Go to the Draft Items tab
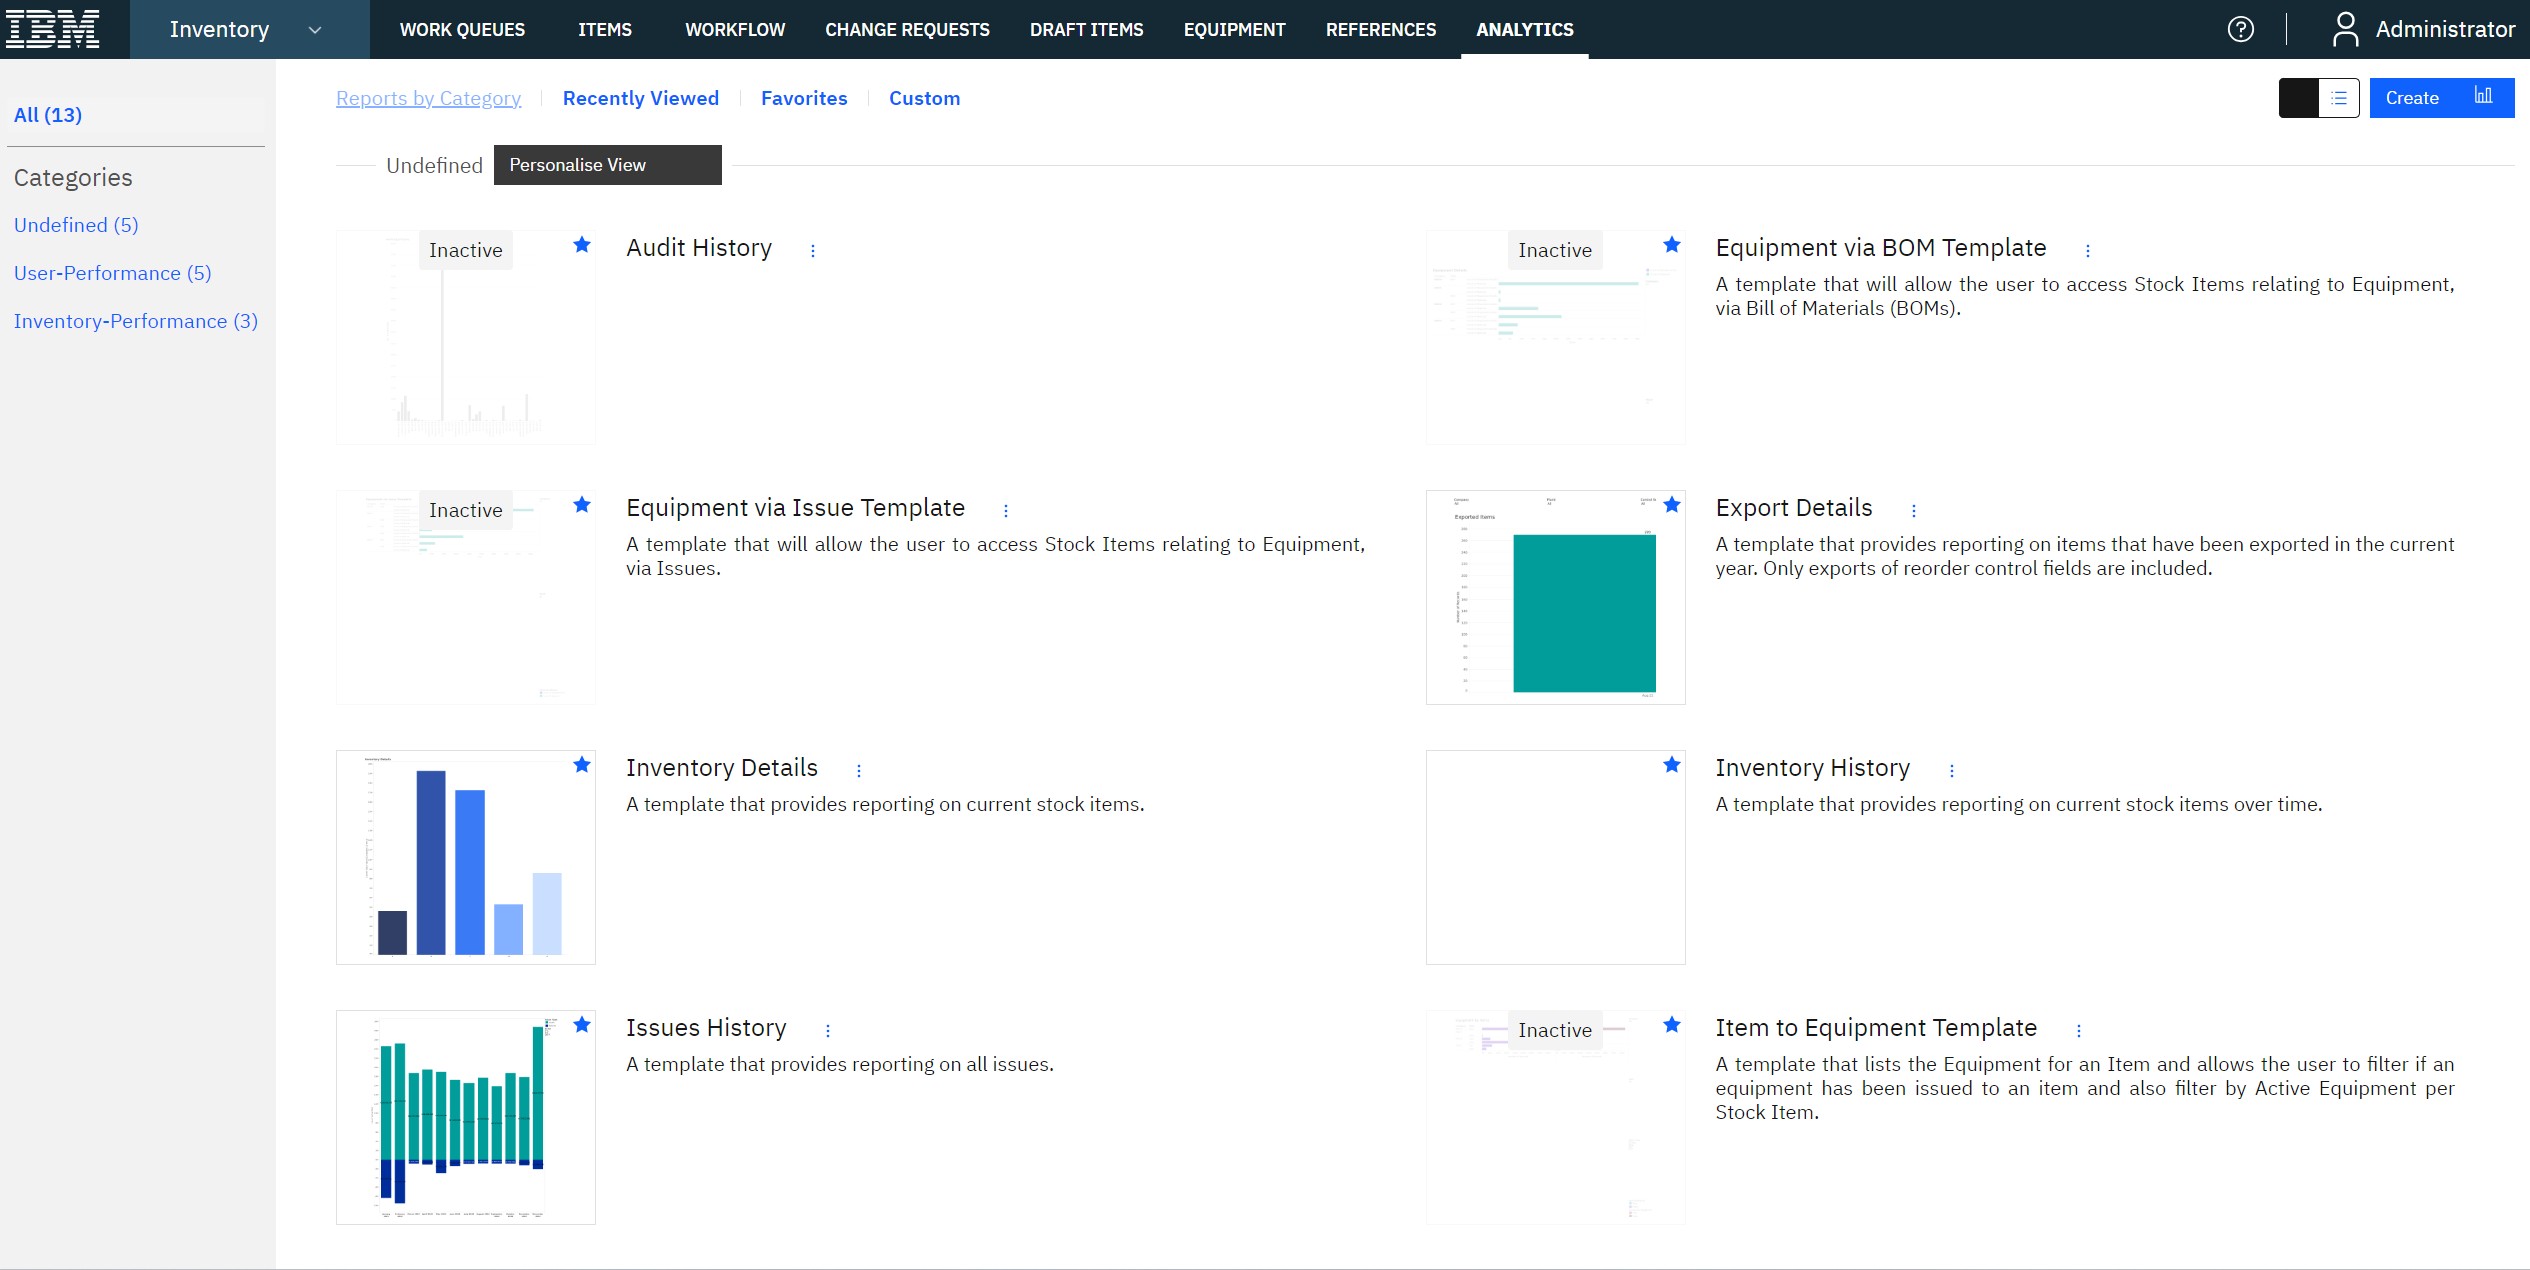This screenshot has width=2530, height=1270. click(x=1086, y=30)
